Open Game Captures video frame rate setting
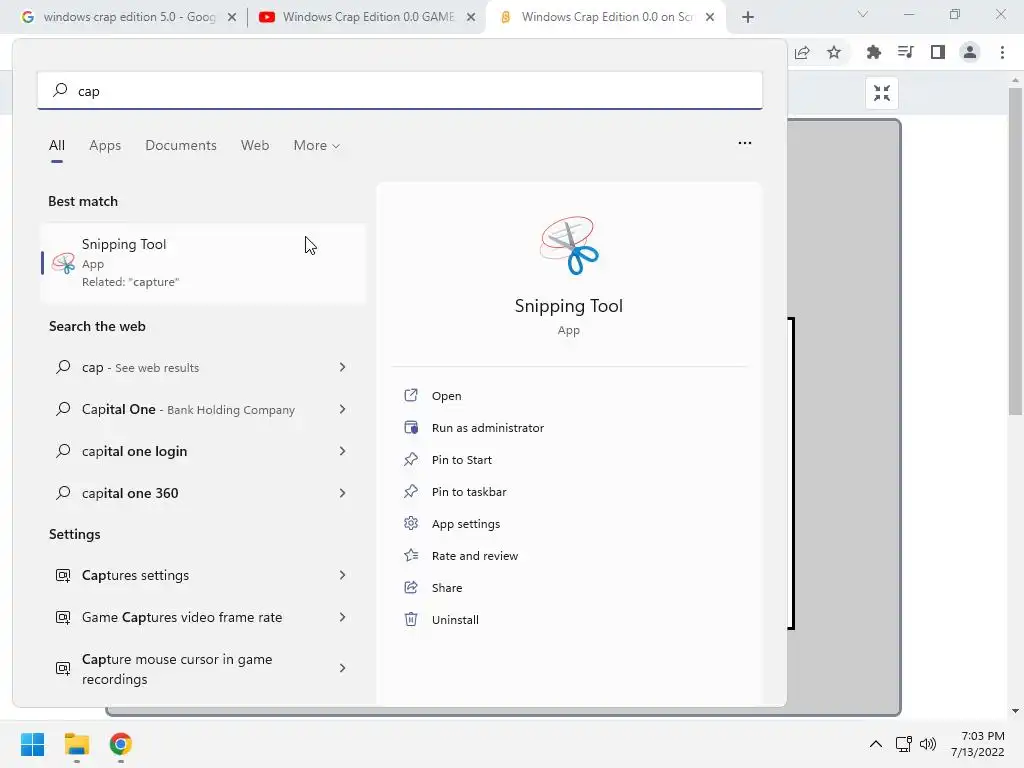The image size is (1024, 768). tap(203, 617)
